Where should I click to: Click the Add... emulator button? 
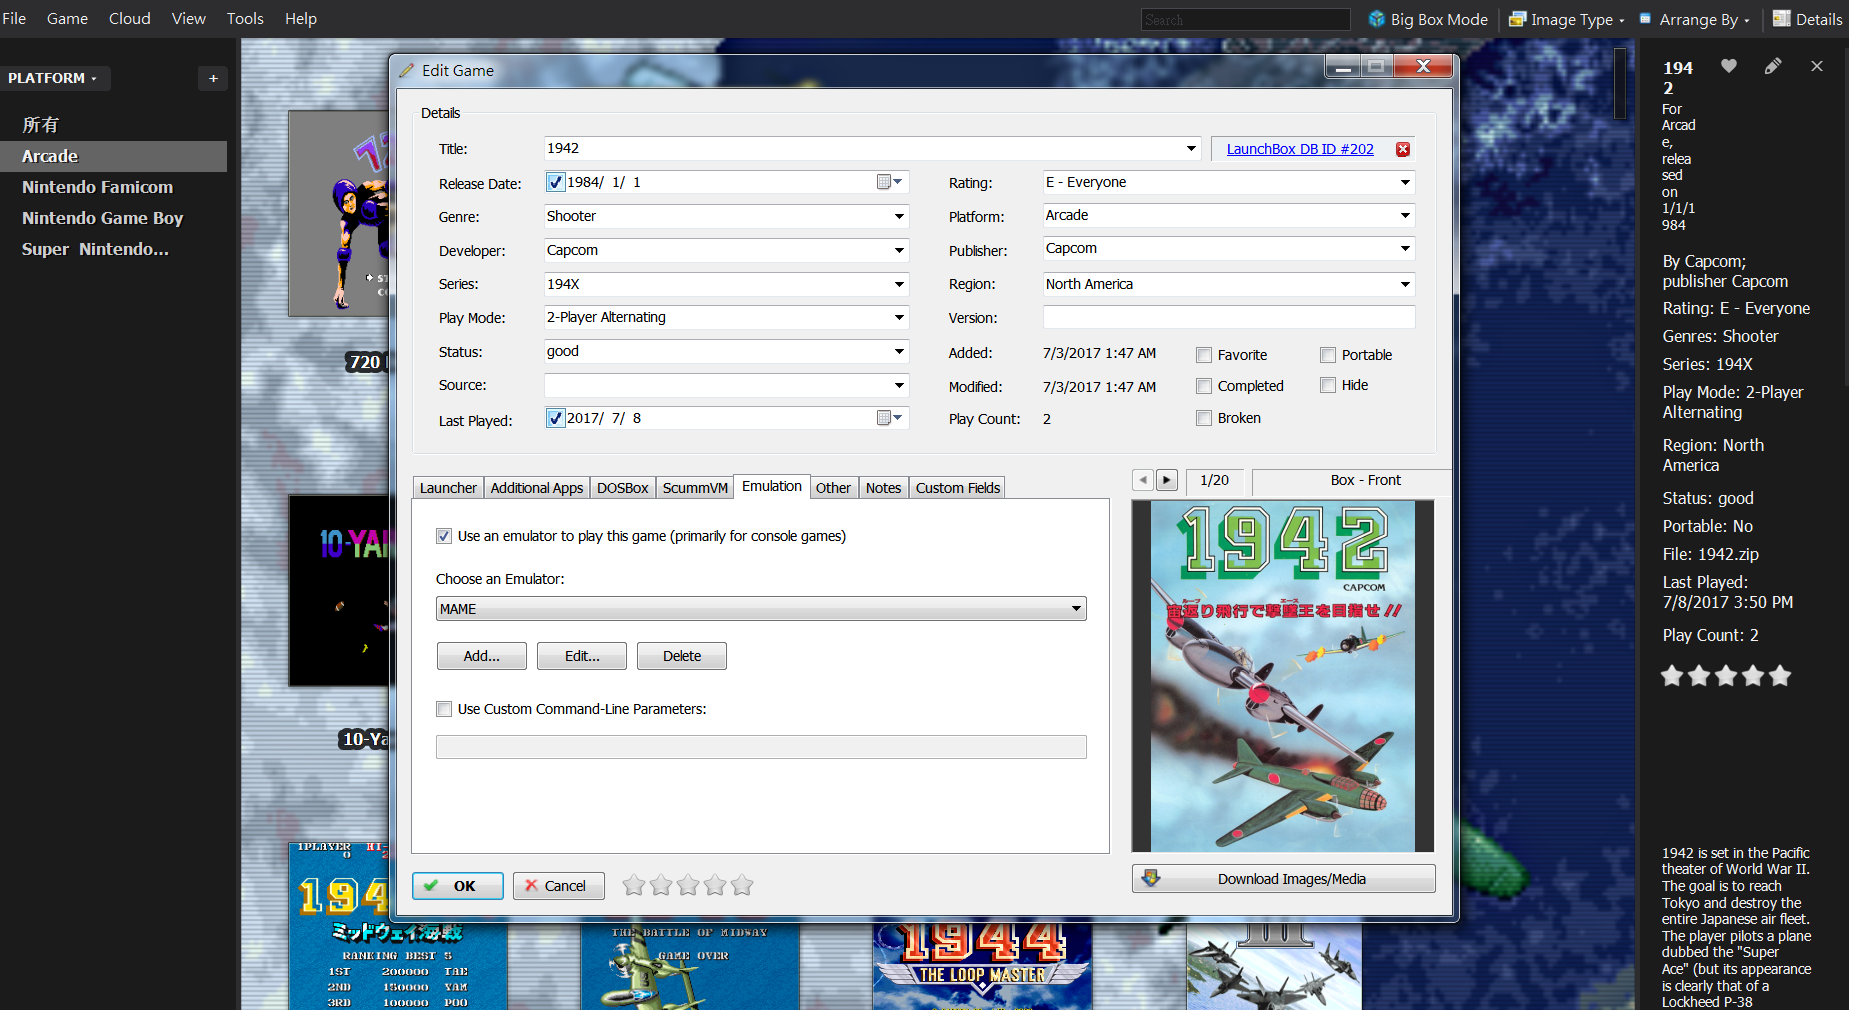coord(482,656)
